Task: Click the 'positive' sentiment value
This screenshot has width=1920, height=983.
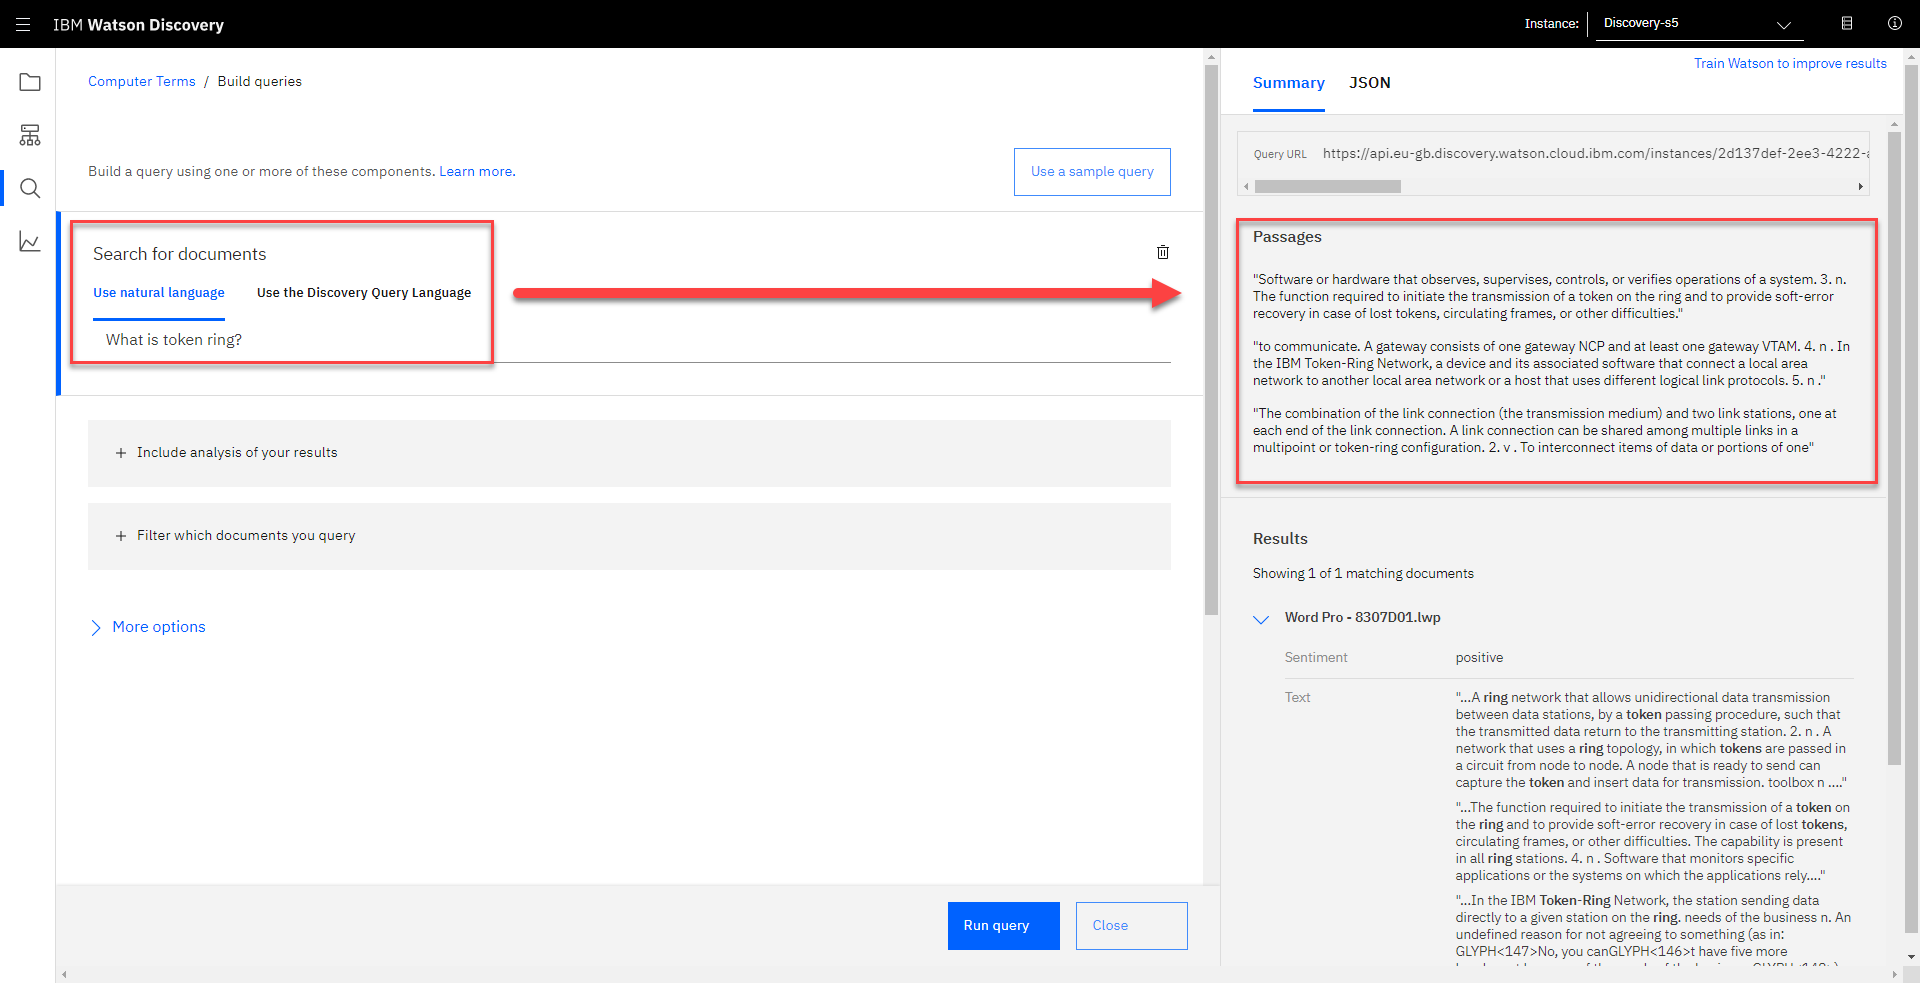Action: pos(1479,658)
